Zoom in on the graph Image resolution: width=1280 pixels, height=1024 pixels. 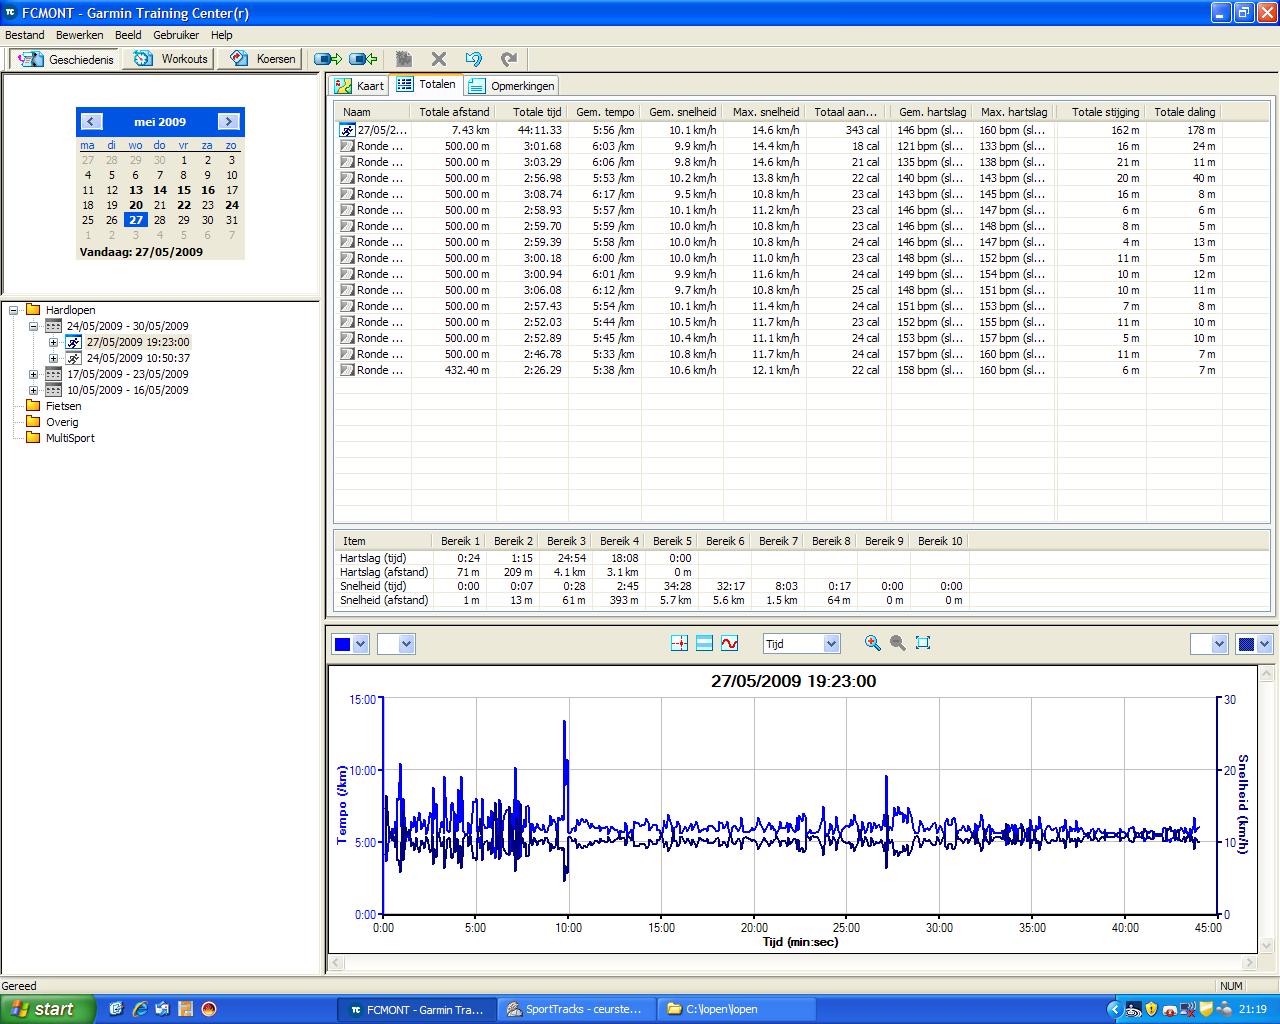tap(873, 643)
